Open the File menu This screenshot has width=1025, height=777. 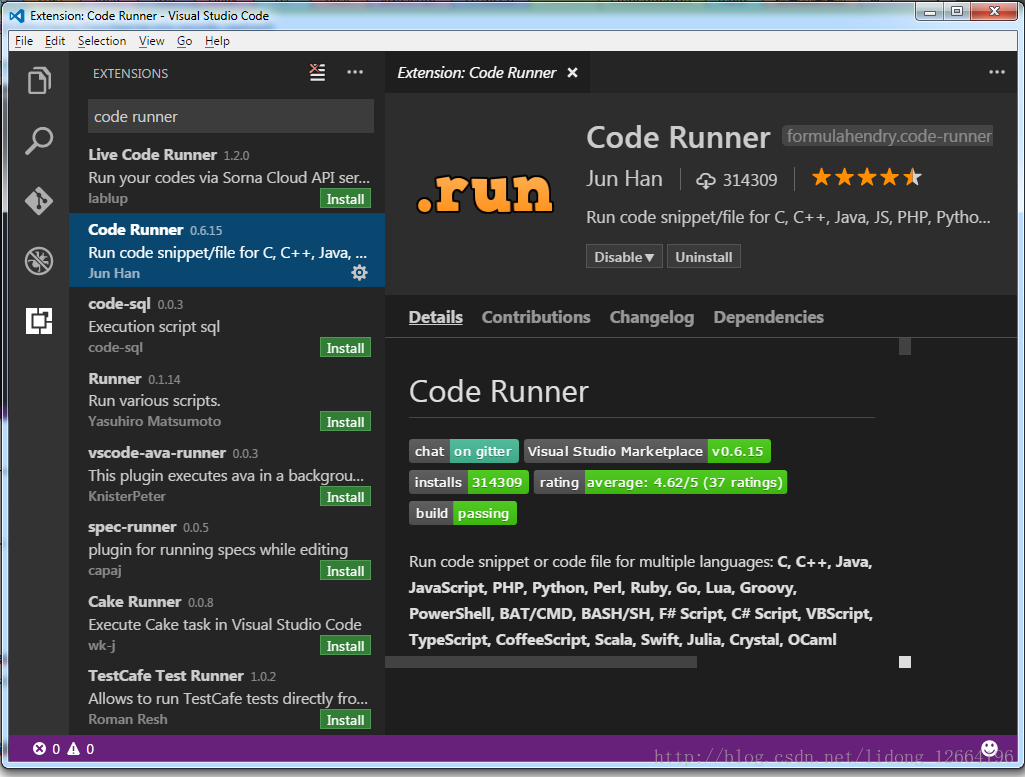(24, 41)
